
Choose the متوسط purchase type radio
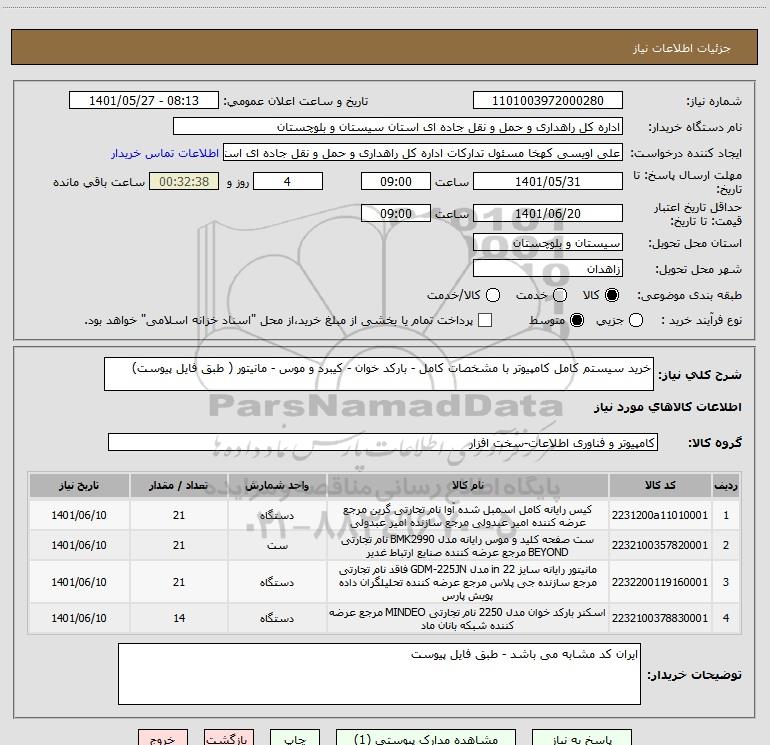[x=577, y=320]
